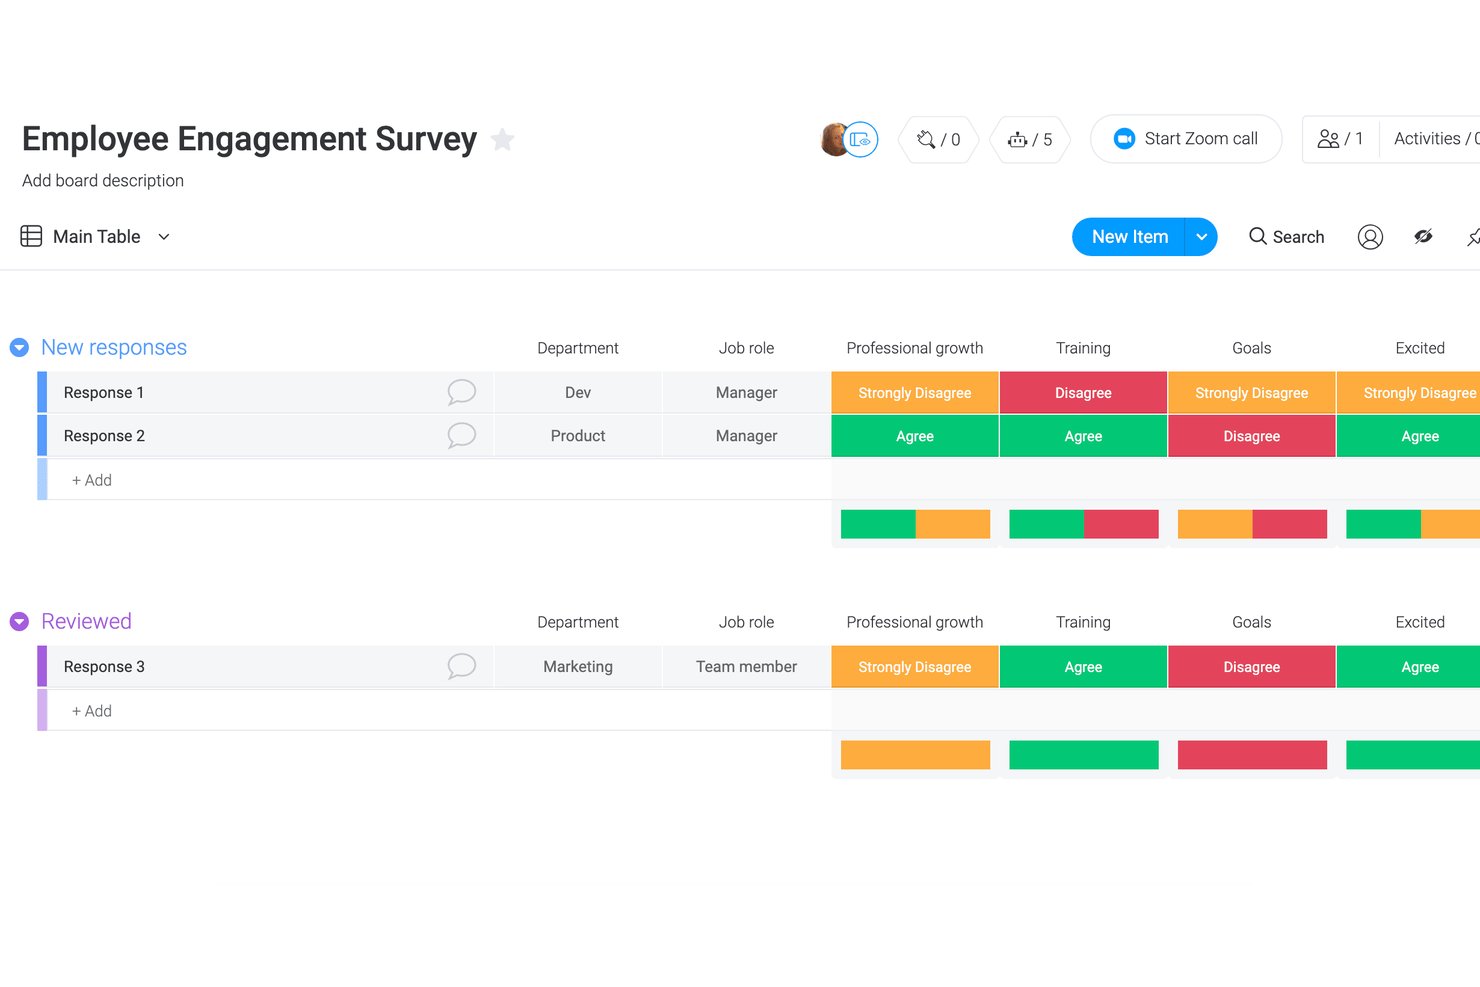Select Marketing department cell of Response 3
This screenshot has width=1480, height=987.
click(x=578, y=667)
